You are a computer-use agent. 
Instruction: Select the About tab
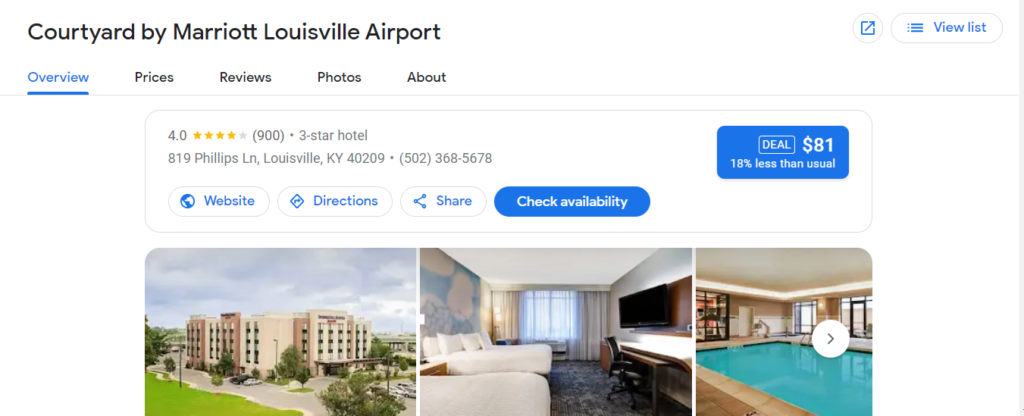(426, 77)
